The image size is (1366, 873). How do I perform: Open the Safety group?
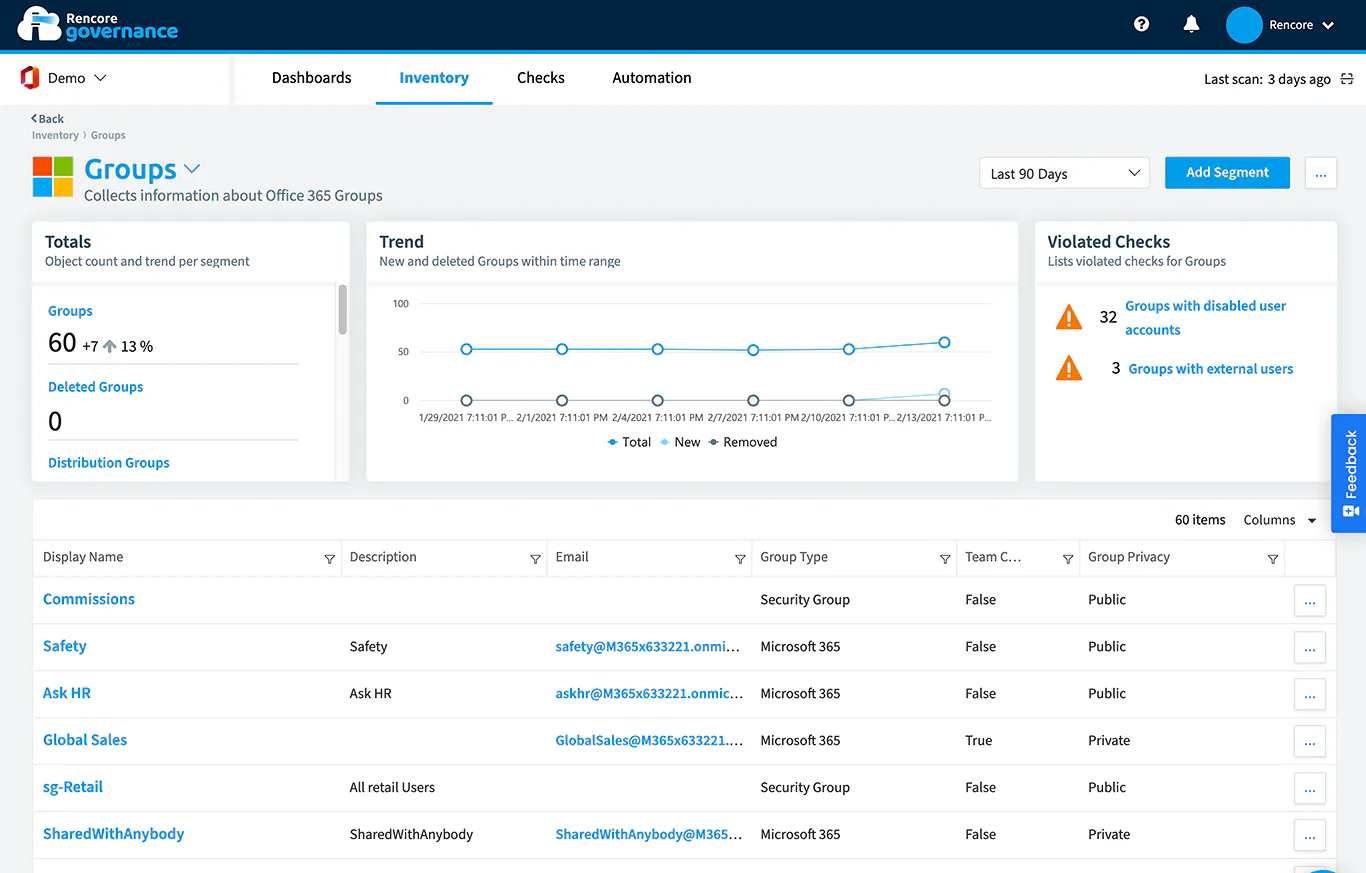pyautogui.click(x=65, y=646)
